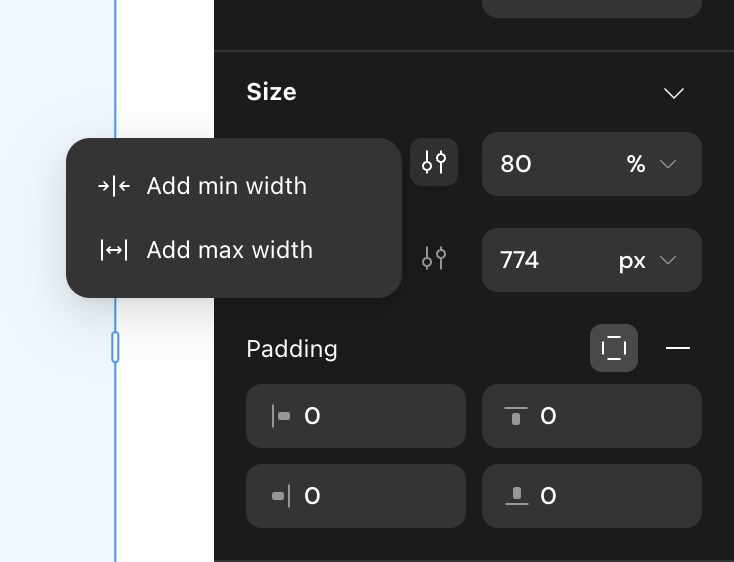Click the left padding icon
734x562 pixels.
(281, 416)
